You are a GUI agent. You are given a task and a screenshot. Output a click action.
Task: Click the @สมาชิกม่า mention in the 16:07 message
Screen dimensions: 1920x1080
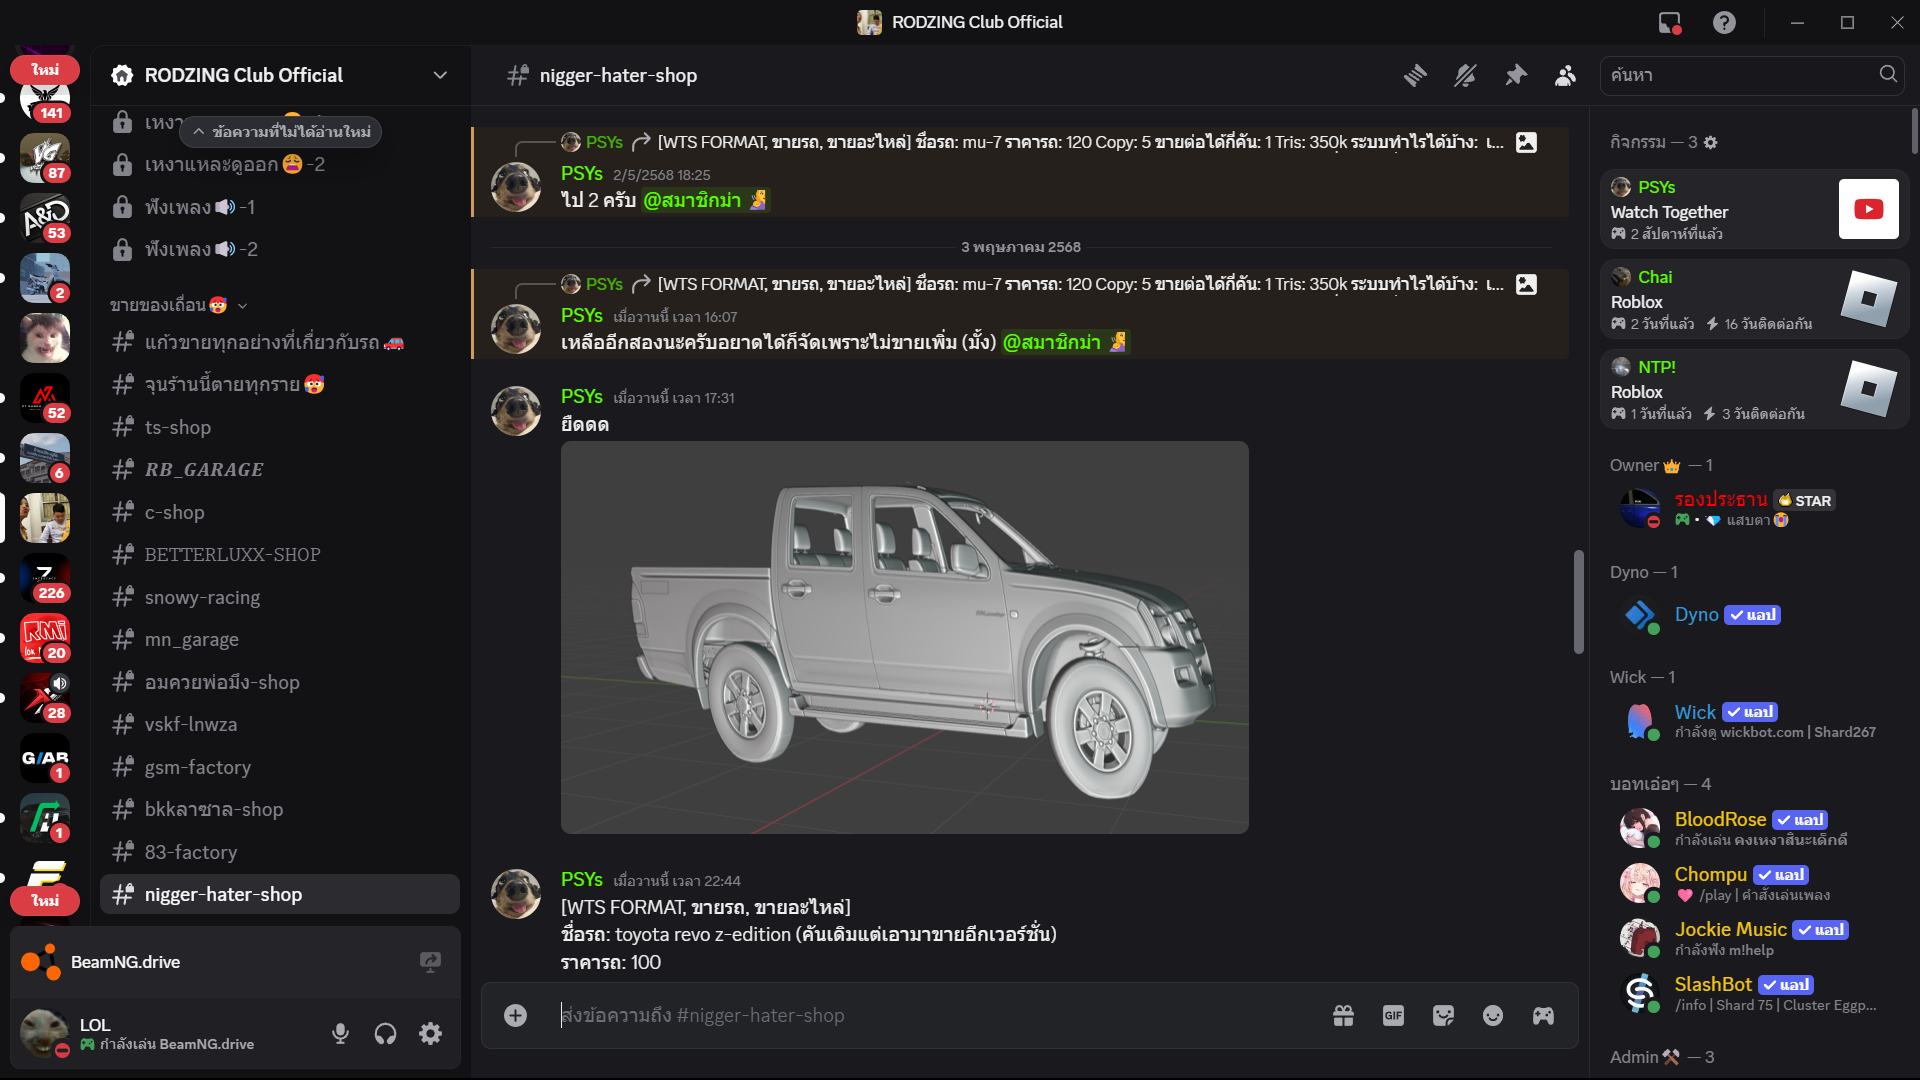coord(1066,342)
